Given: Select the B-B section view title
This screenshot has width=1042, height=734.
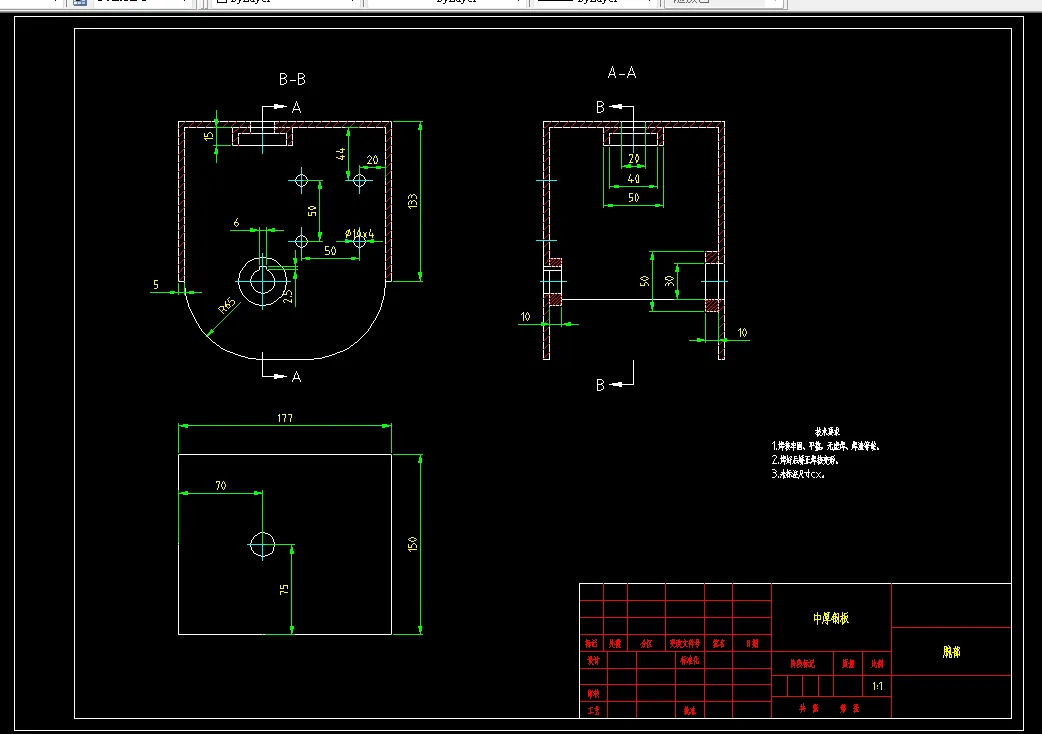Looking at the screenshot, I should click(x=292, y=79).
